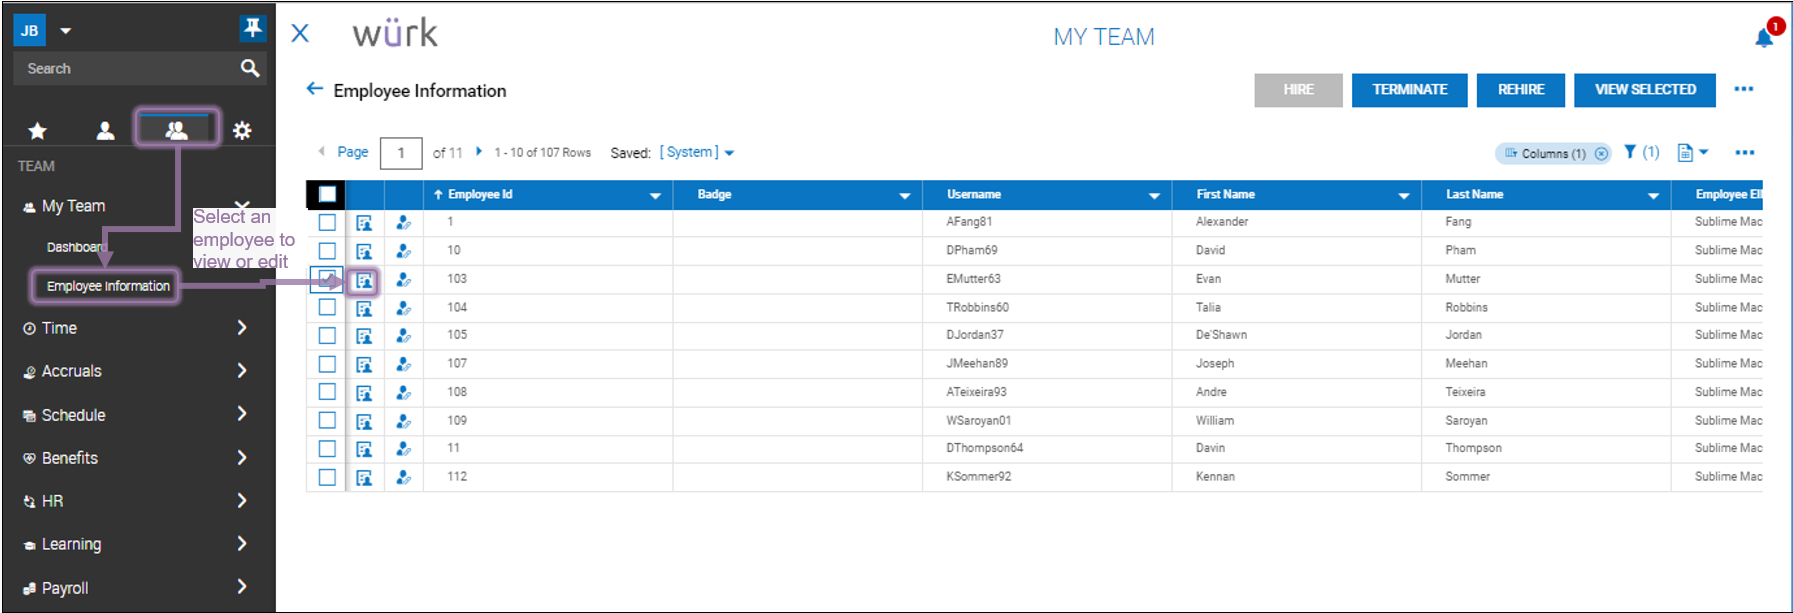Go back using the arrow beside Employee Information
The image size is (1793, 613).
(314, 89)
